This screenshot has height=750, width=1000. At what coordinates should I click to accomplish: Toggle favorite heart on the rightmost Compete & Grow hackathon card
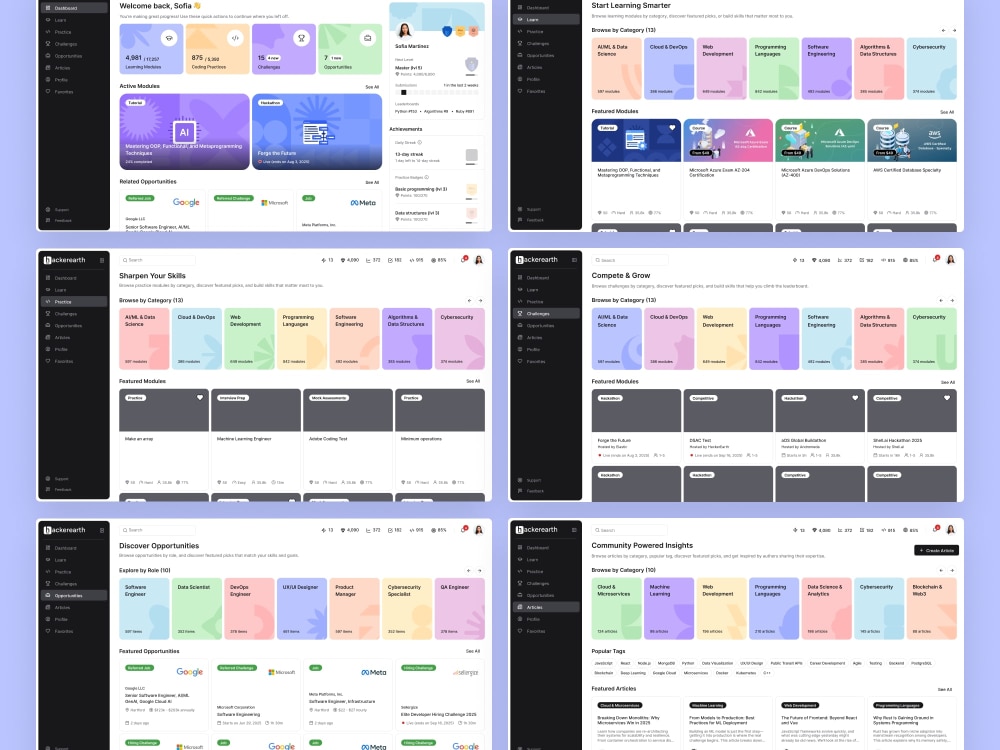pyautogui.click(x=947, y=397)
